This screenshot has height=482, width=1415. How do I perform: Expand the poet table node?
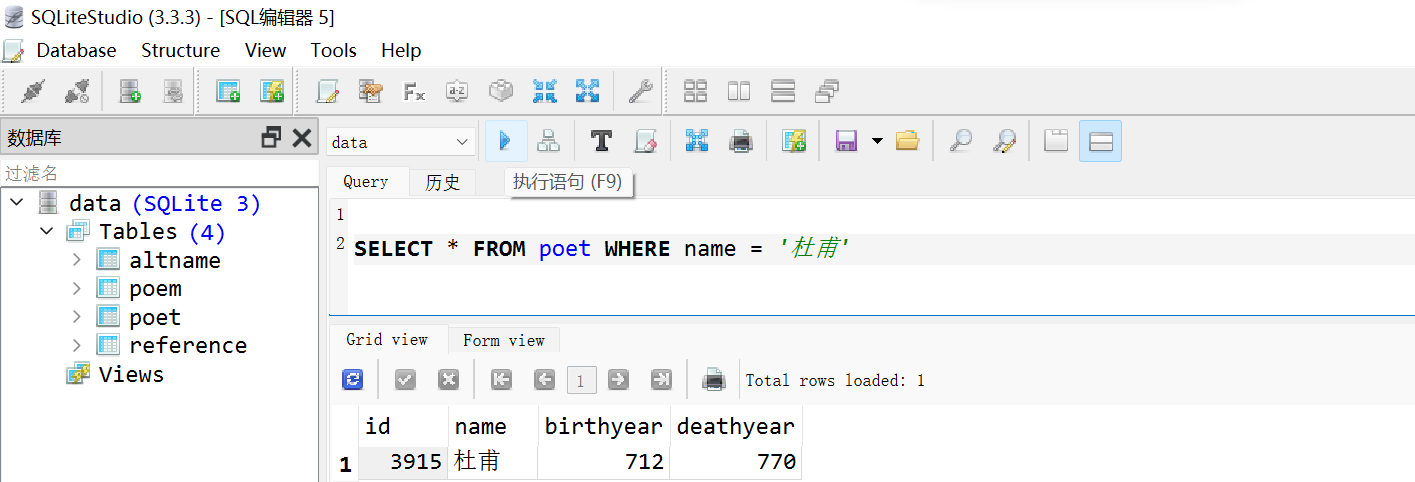tap(77, 317)
